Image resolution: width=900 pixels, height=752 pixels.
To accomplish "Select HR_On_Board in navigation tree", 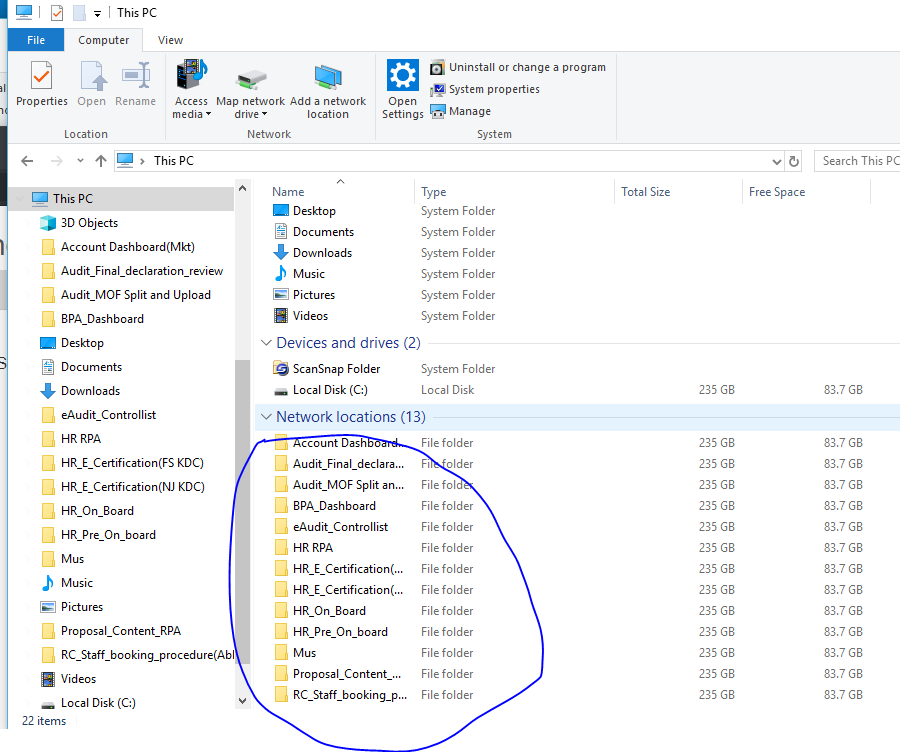I will click(97, 511).
